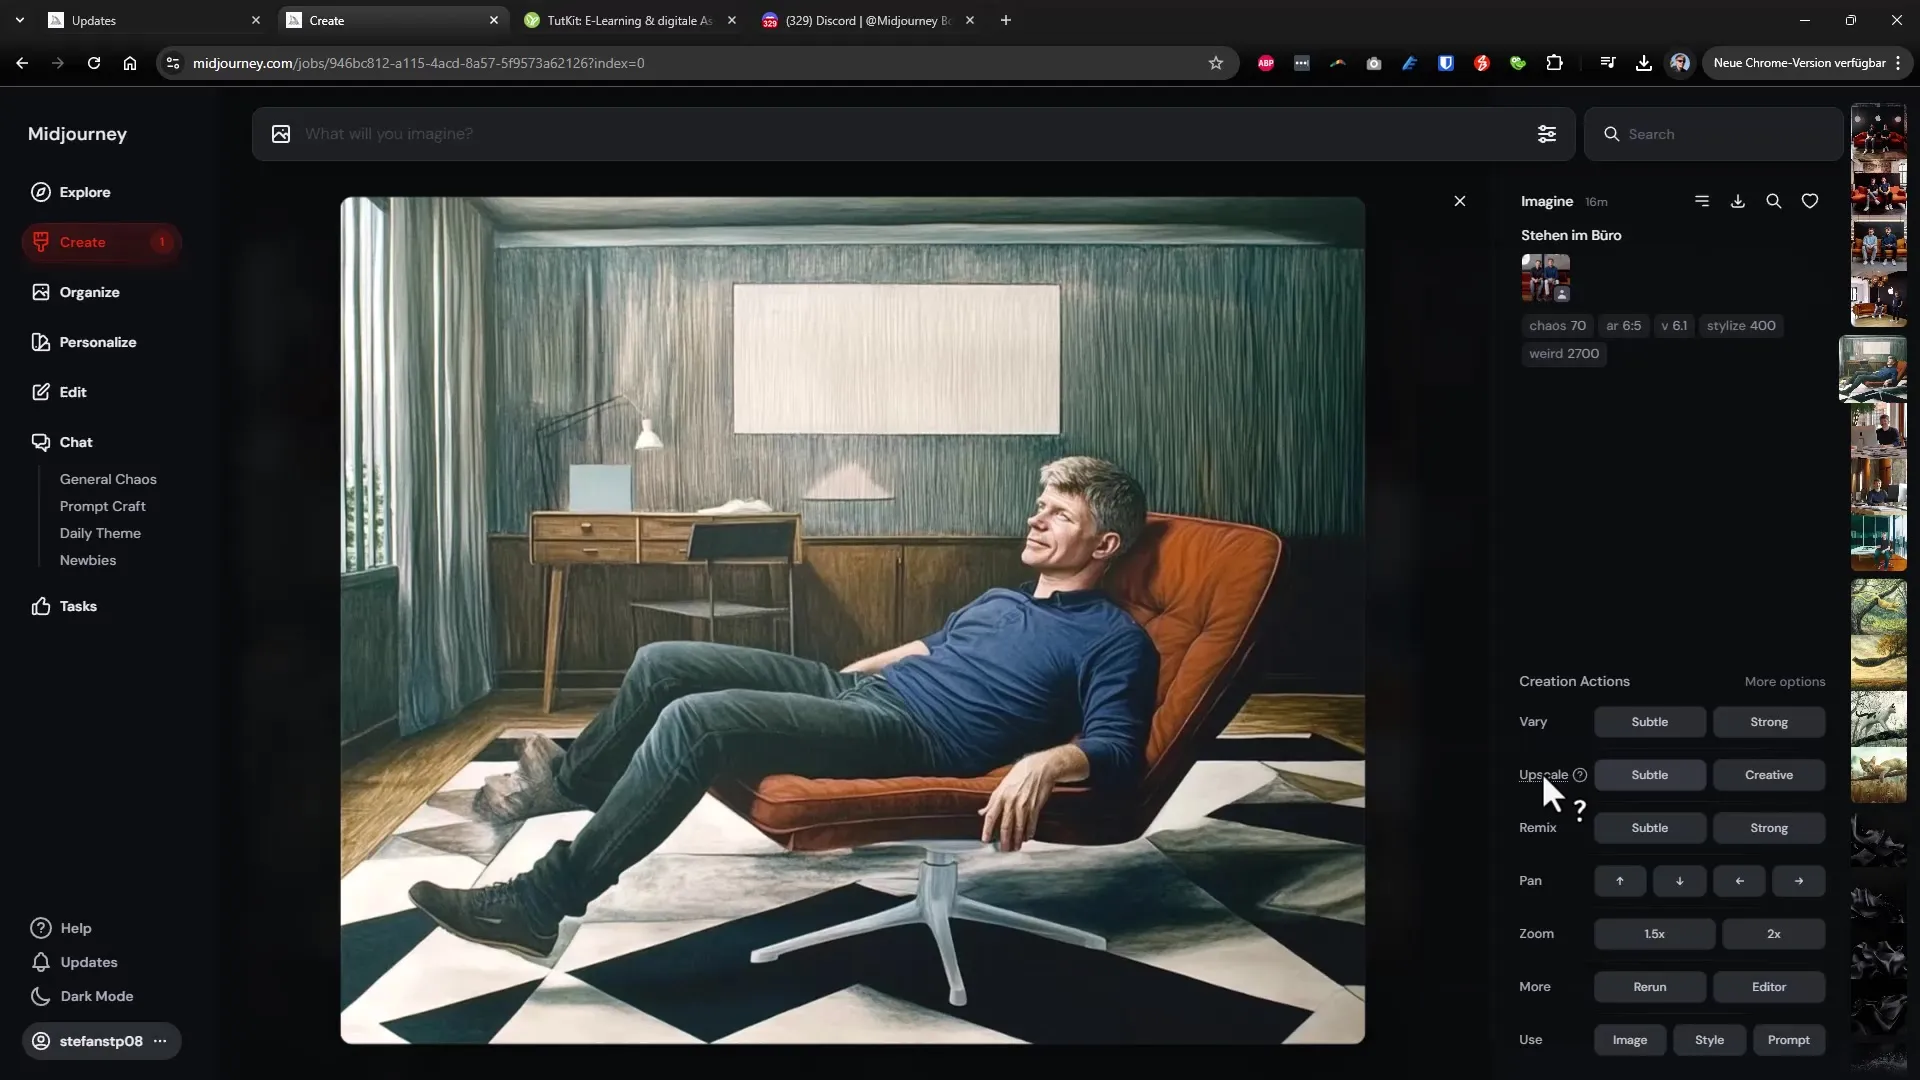Select the Daily Theme chat room
The width and height of the screenshot is (1920, 1080).
point(100,533)
